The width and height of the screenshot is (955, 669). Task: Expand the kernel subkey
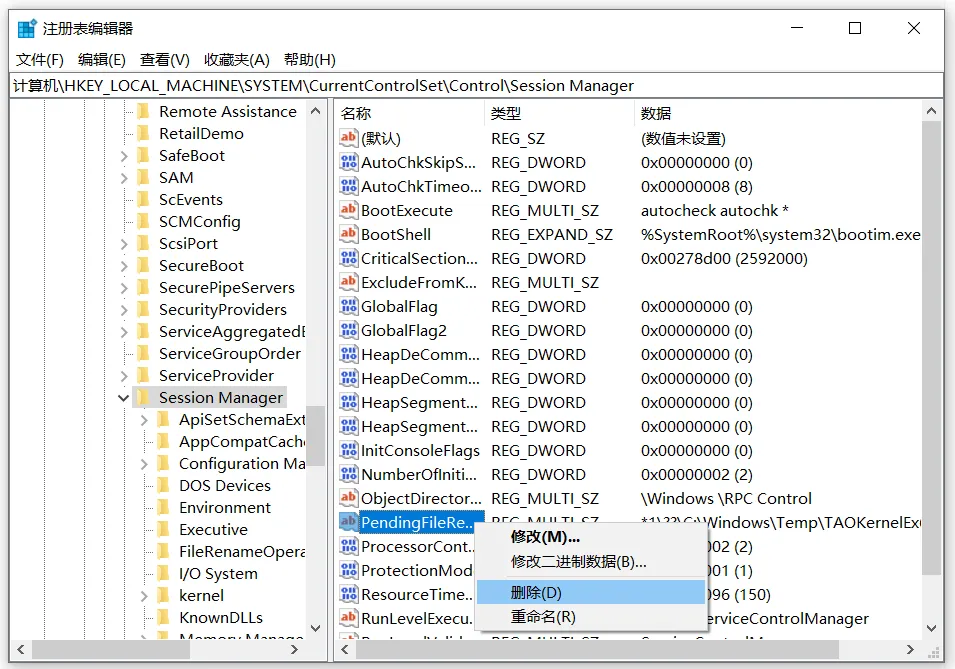click(x=144, y=596)
